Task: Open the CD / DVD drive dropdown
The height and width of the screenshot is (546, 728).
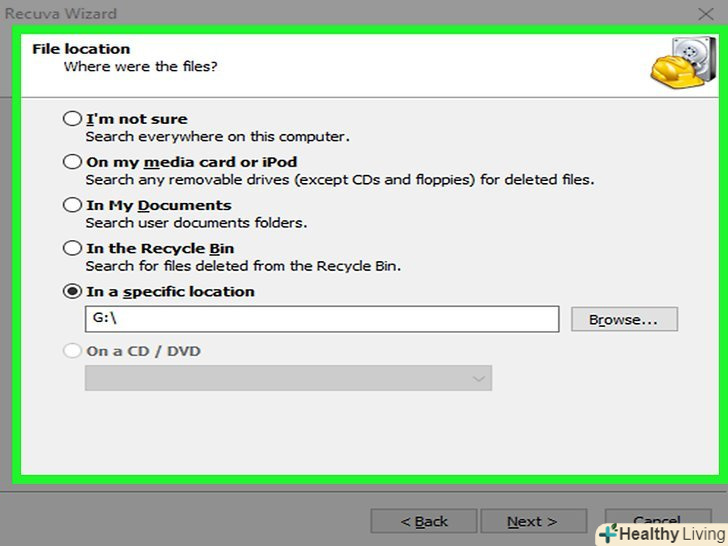Action: [x=288, y=378]
